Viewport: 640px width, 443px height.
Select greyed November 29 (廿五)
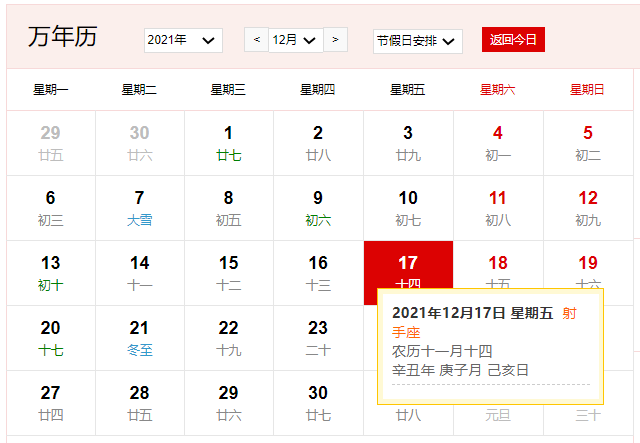click(51, 143)
